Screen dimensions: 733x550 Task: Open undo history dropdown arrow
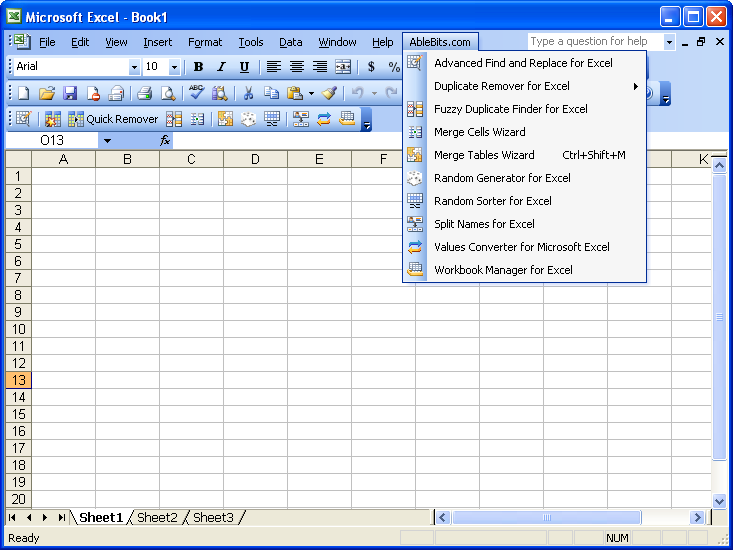(374, 93)
